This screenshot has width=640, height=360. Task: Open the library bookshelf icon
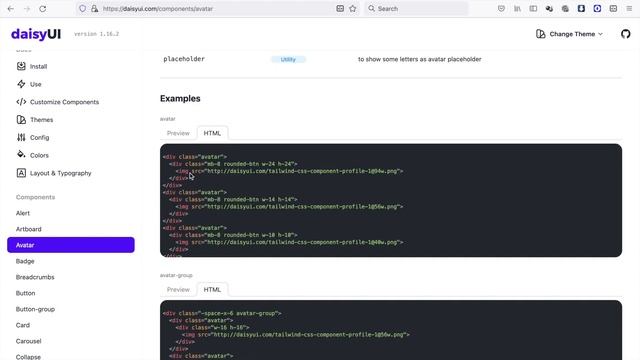click(x=517, y=9)
